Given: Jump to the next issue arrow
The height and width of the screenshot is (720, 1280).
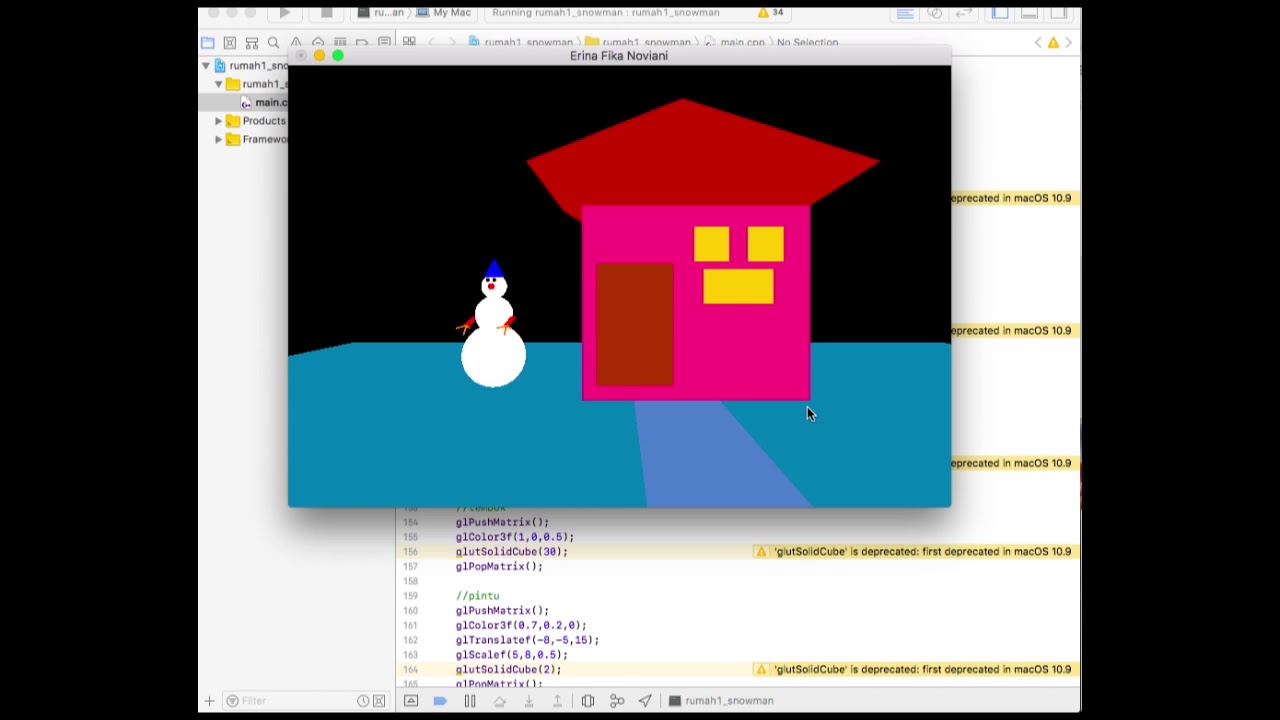Looking at the screenshot, I should 1068,42.
